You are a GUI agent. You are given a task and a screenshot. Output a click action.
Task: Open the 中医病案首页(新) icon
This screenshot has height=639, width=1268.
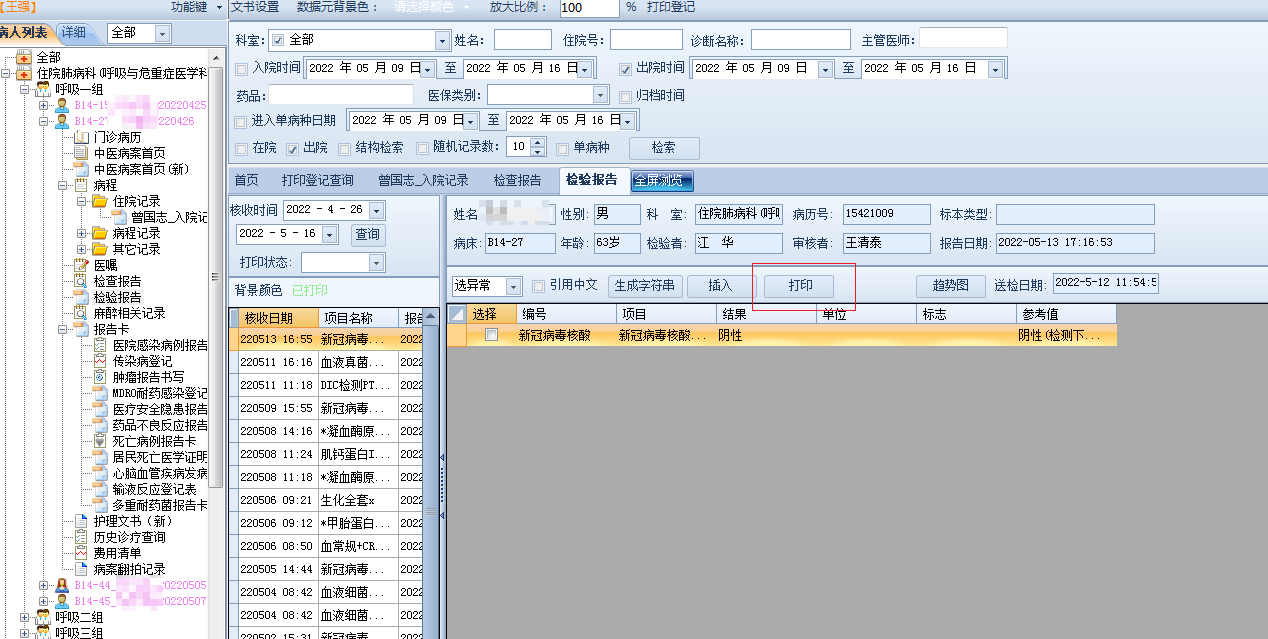[x=82, y=169]
